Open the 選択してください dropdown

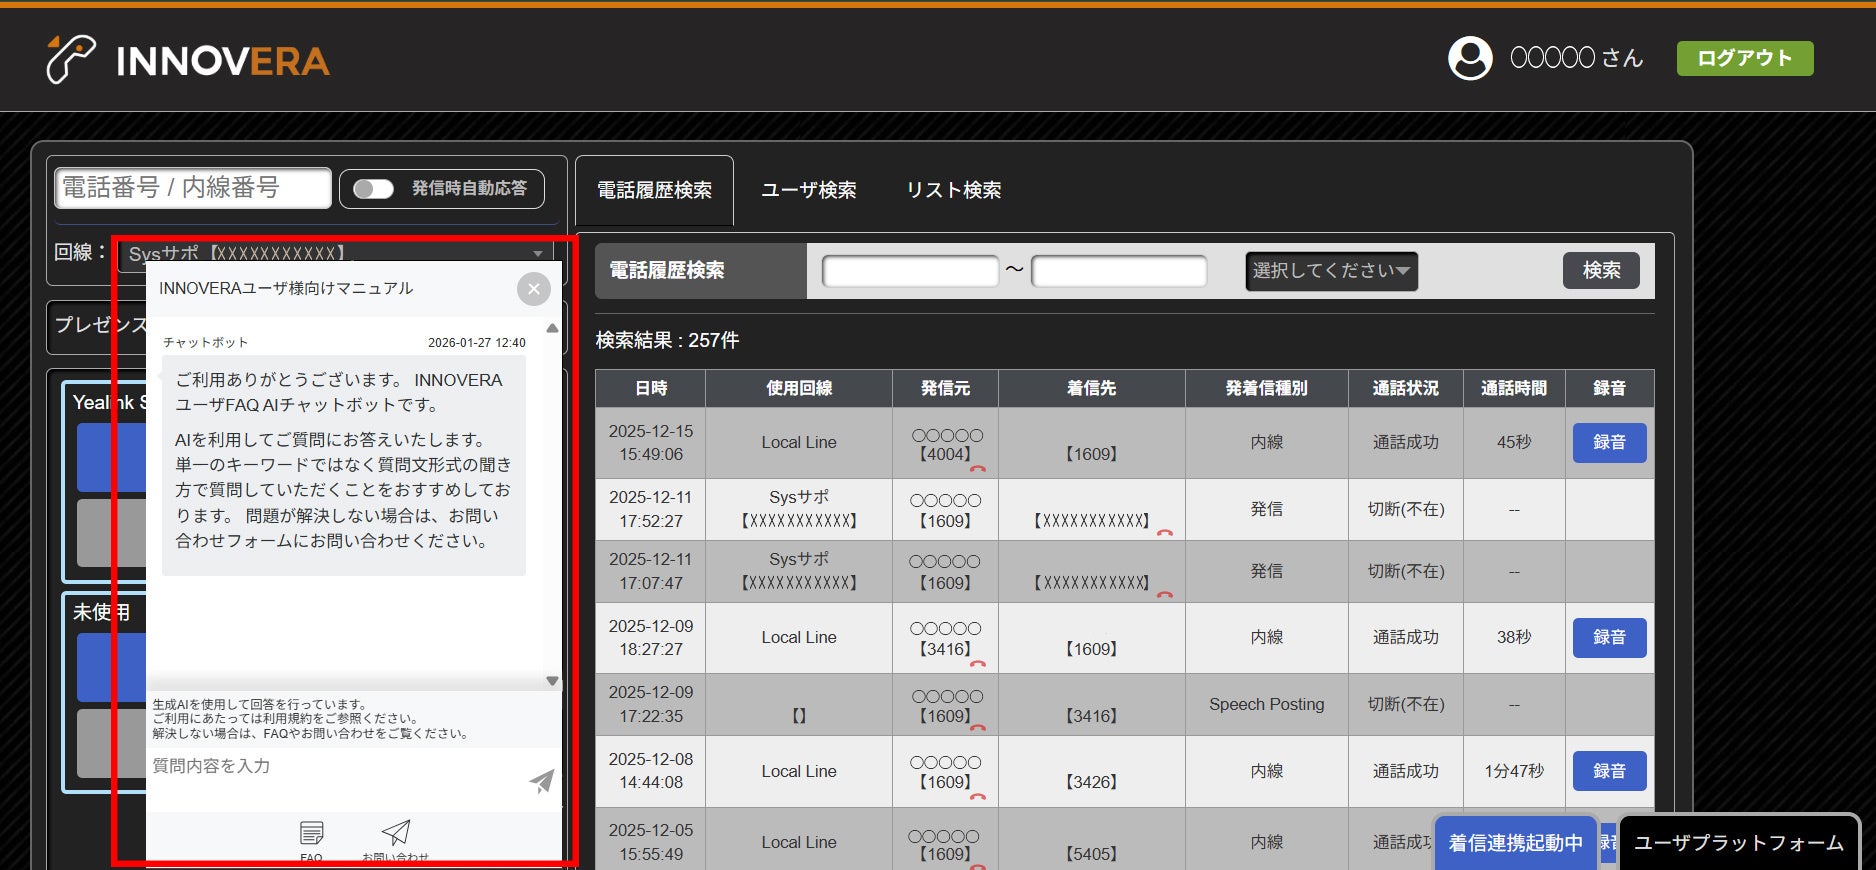pos(1331,271)
